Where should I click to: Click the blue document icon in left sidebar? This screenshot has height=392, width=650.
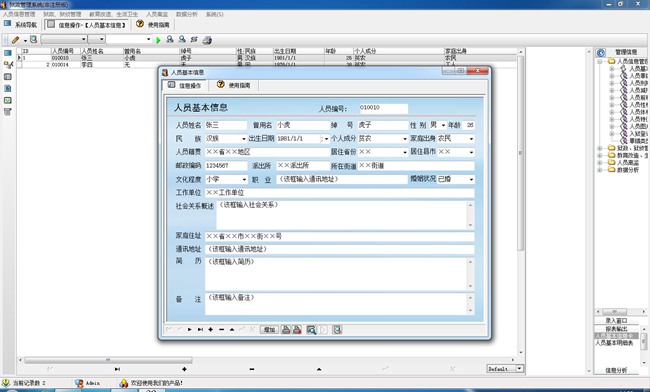[7, 88]
